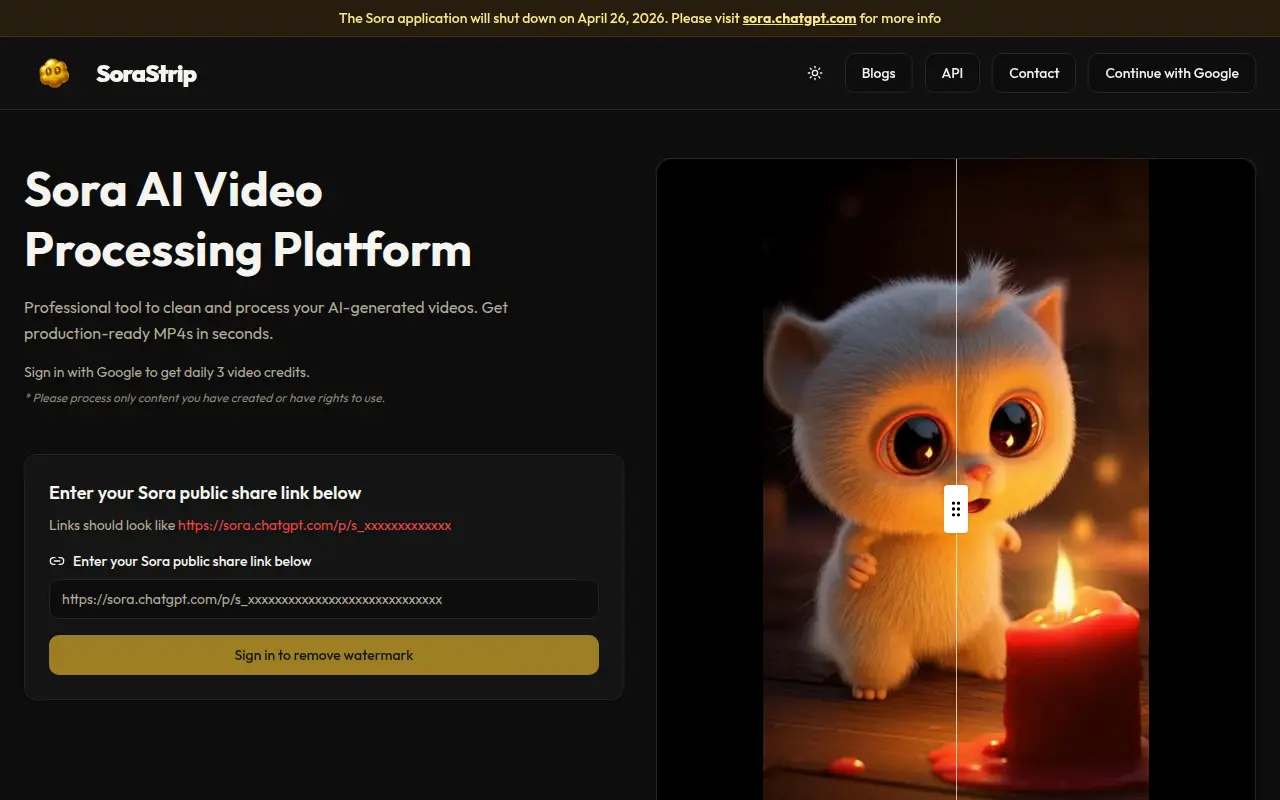Open the Contact page
This screenshot has height=800, width=1280.
click(1034, 73)
